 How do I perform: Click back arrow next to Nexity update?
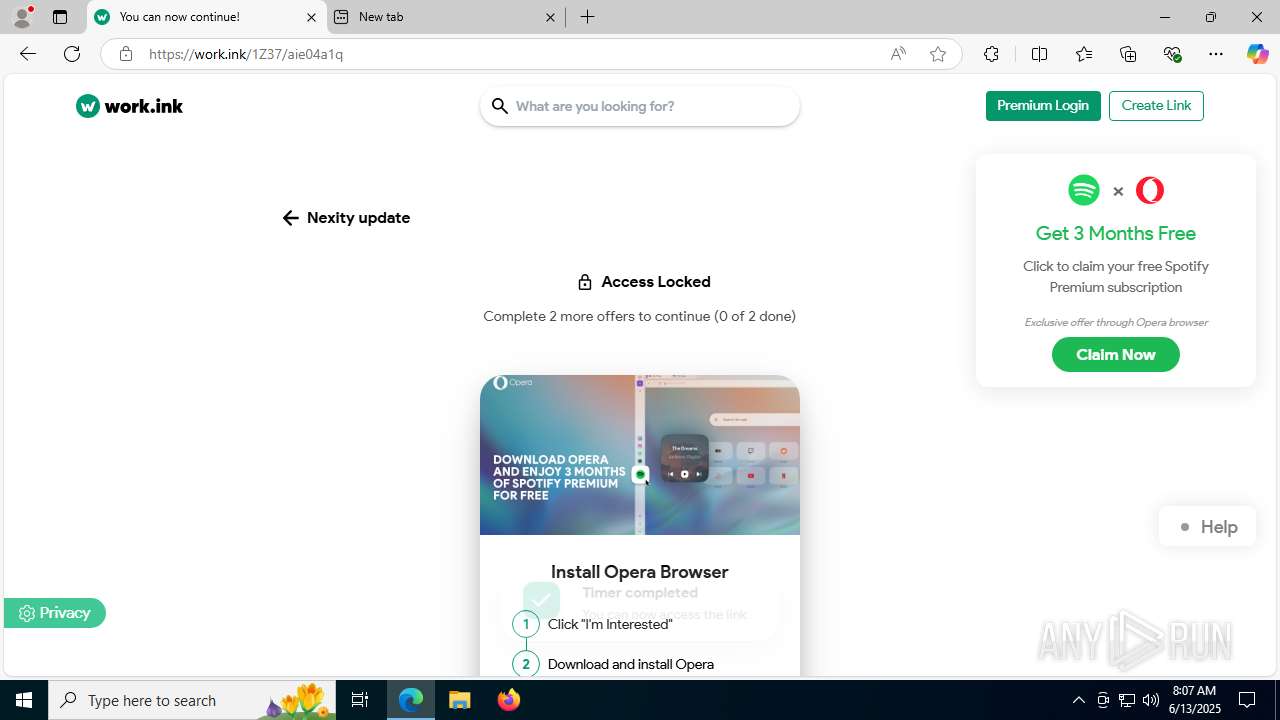290,218
